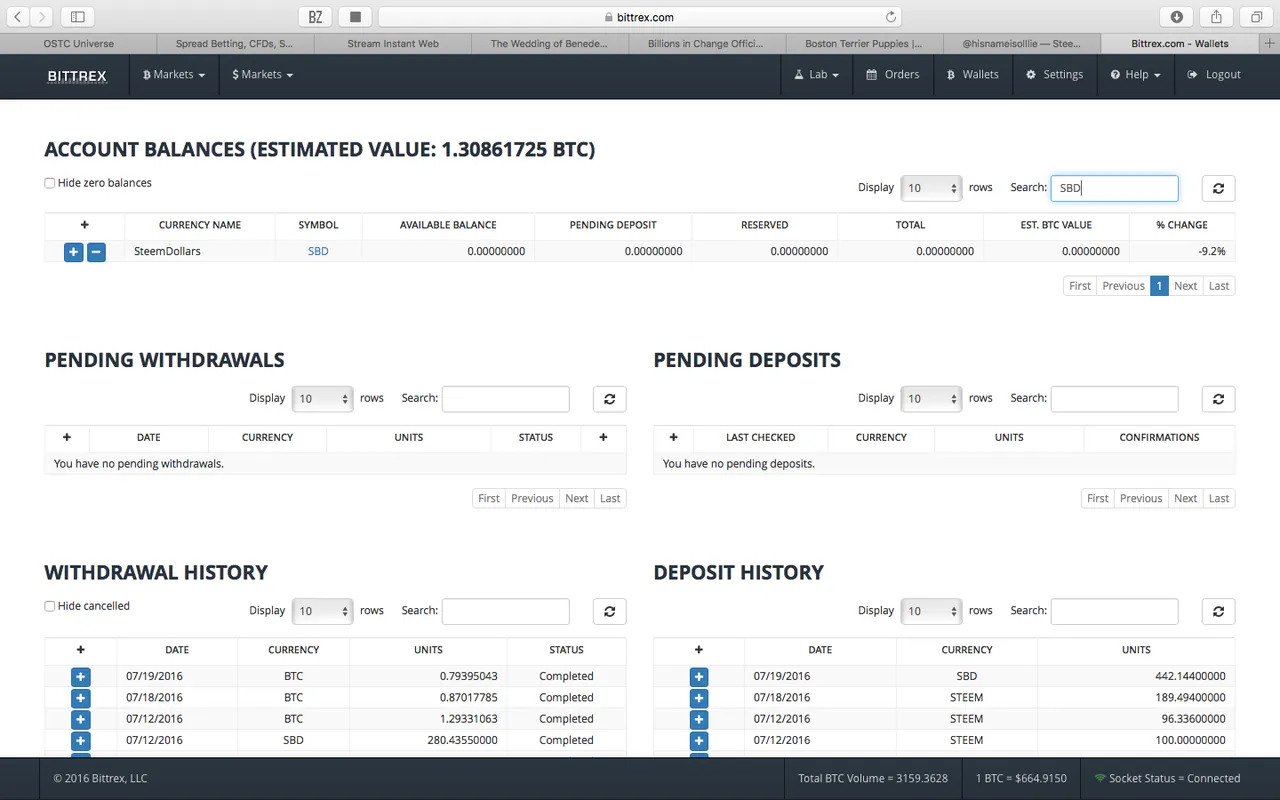Switch to the Boston Terrier Puppies tab
Image resolution: width=1280 pixels, height=800 pixels.
click(864, 44)
